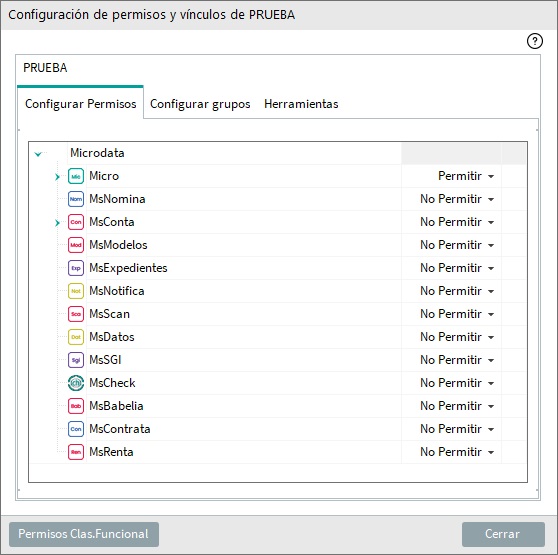Click the Permisos Clas.Funcional button

pyautogui.click(x=84, y=534)
